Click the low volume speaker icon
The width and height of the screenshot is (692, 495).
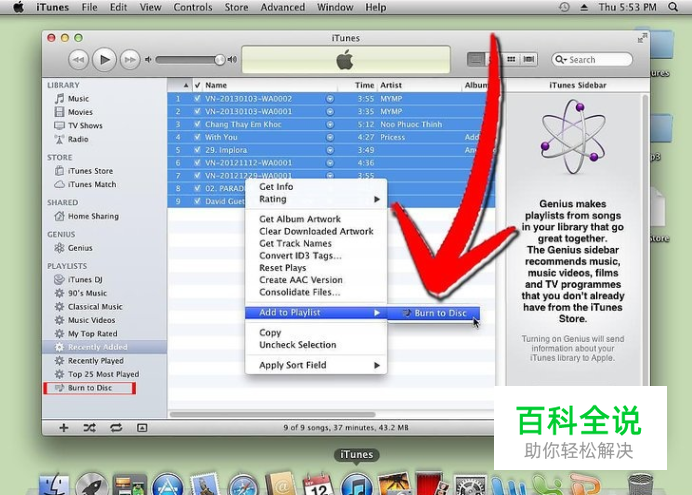[148, 60]
